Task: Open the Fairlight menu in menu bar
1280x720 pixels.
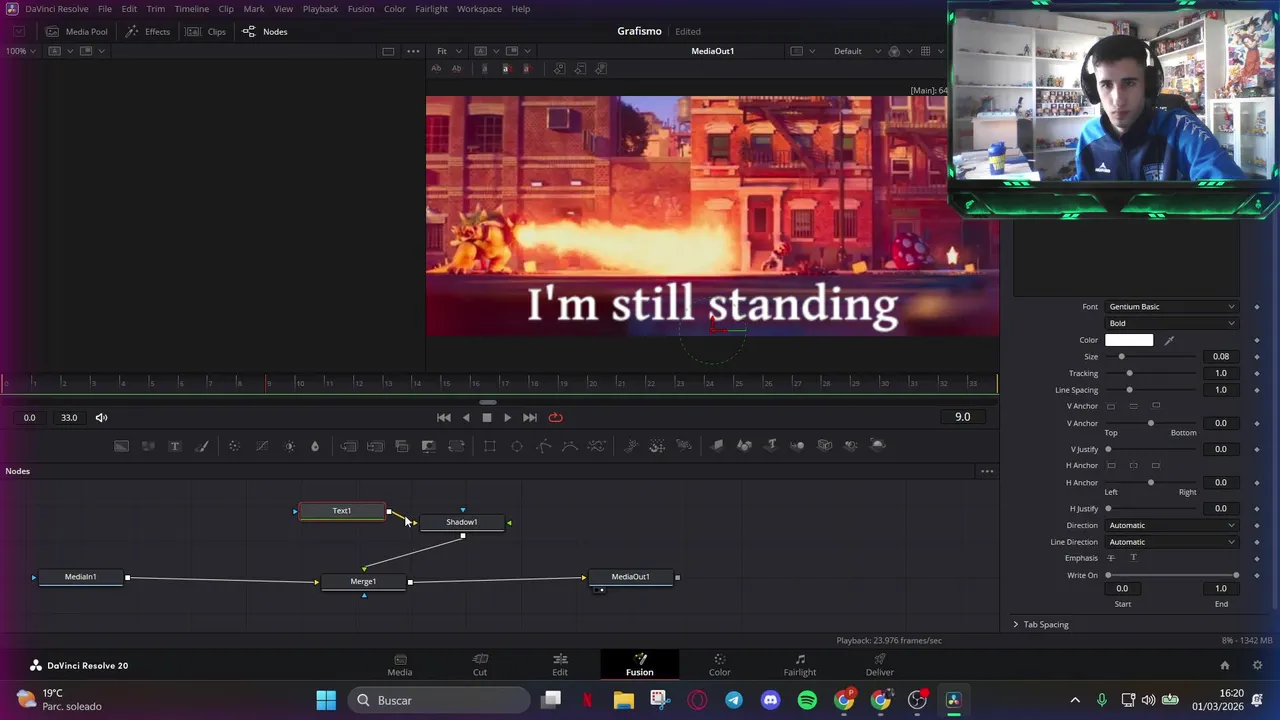Action: coord(431,9)
